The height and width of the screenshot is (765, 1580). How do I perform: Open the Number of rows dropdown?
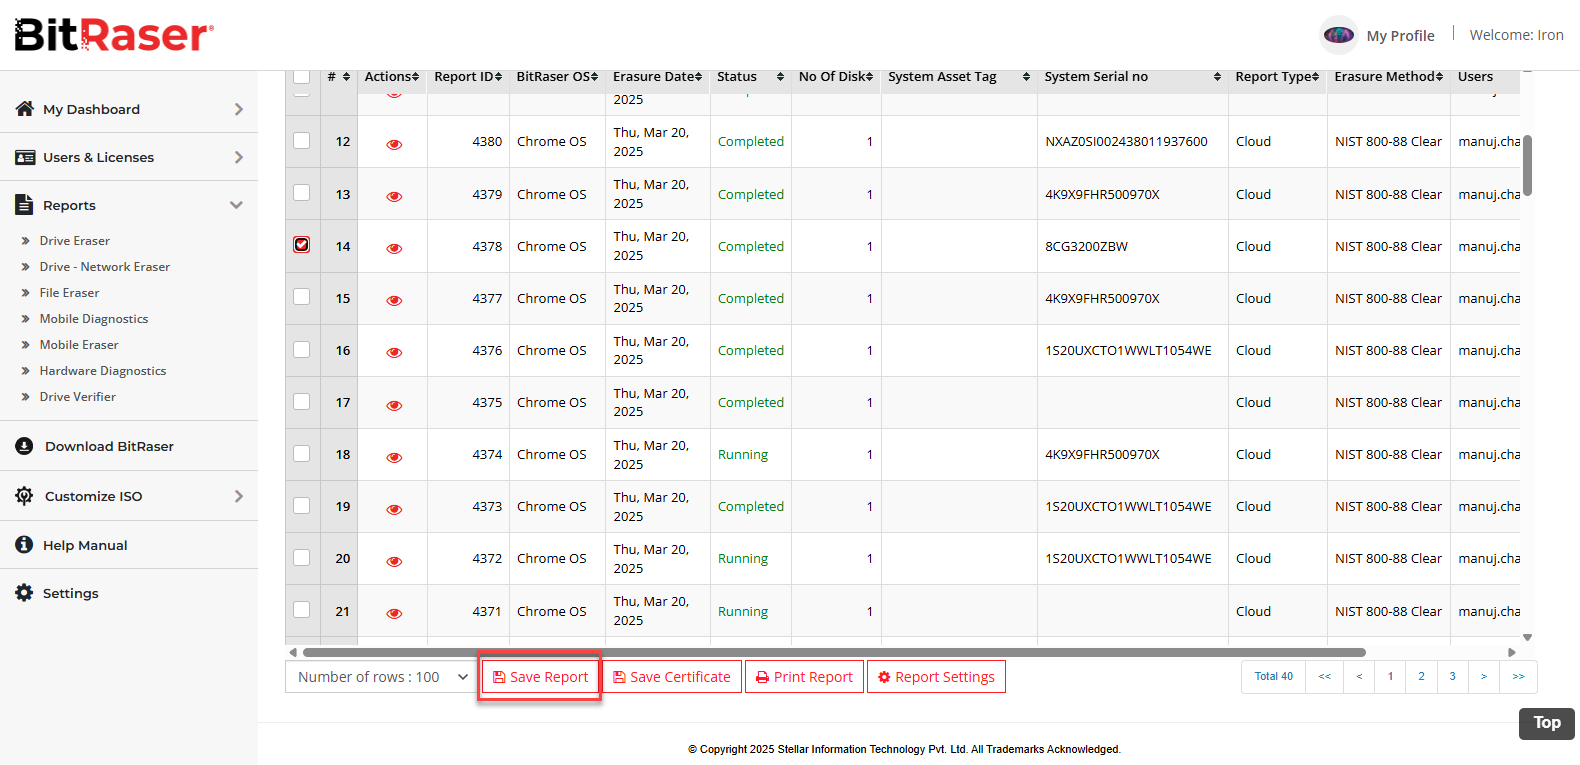(x=382, y=677)
